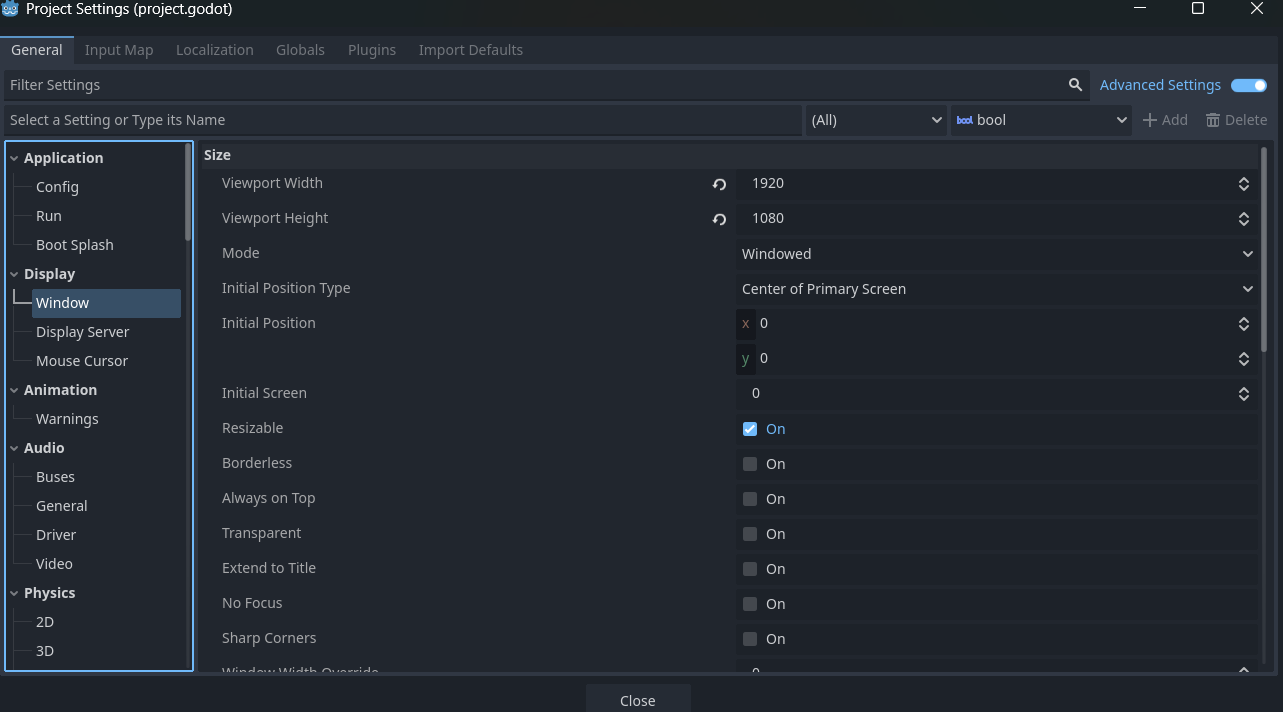Click the Viewport Width stepper arrows
This screenshot has width=1283, height=712.
point(1243,184)
